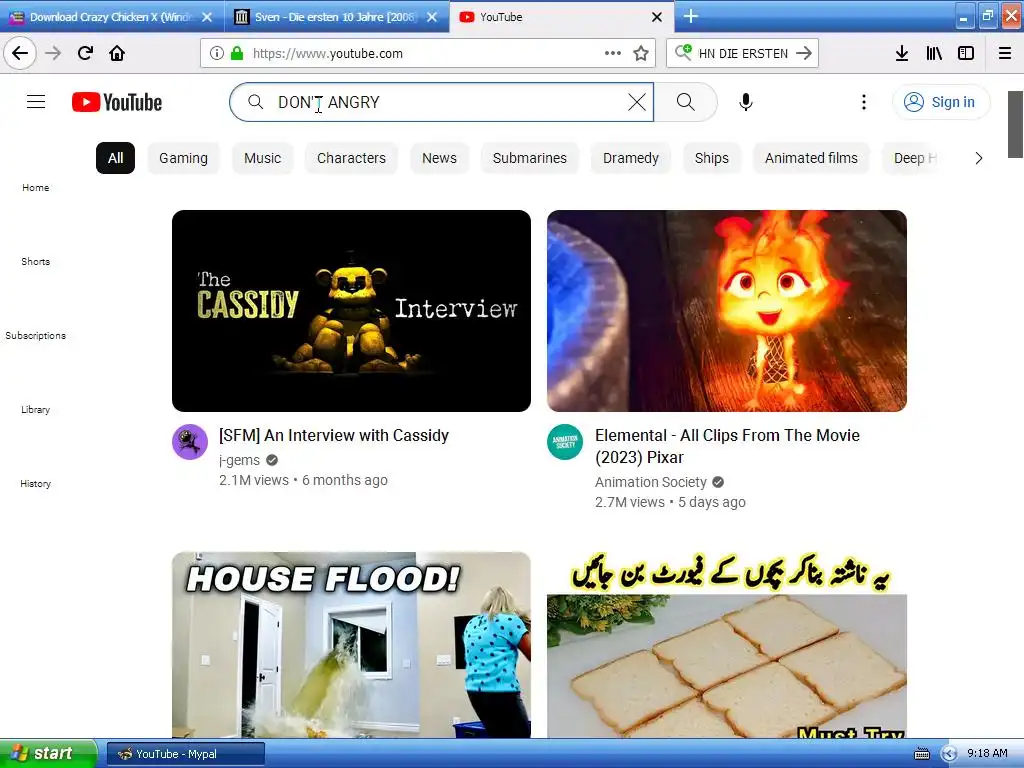This screenshot has width=1024, height=768.
Task: Open the browser library icon
Action: 935,53
